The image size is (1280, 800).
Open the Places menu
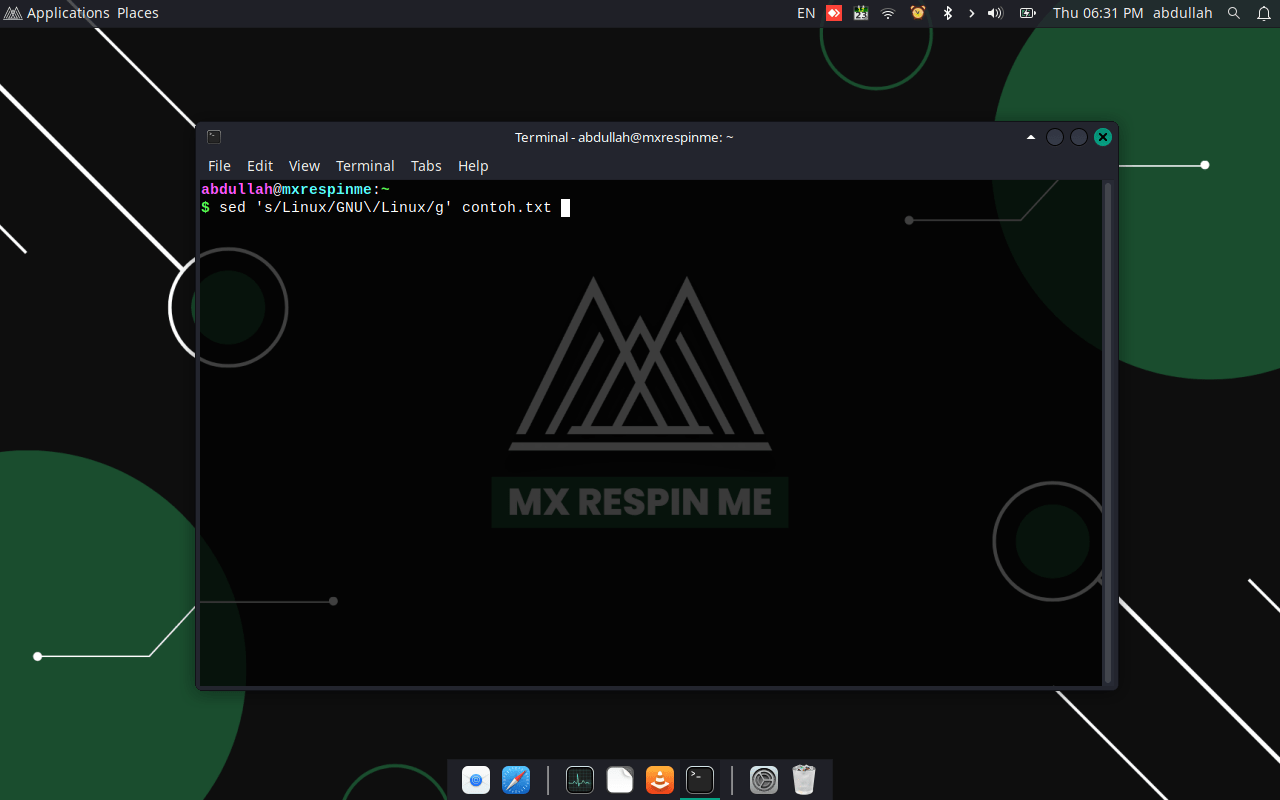click(x=138, y=13)
